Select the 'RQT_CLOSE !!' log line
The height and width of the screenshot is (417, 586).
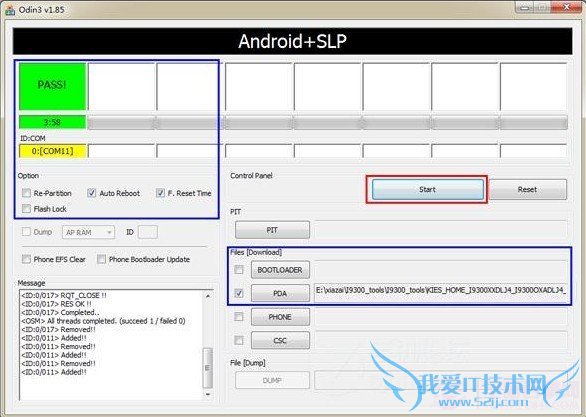point(64,295)
